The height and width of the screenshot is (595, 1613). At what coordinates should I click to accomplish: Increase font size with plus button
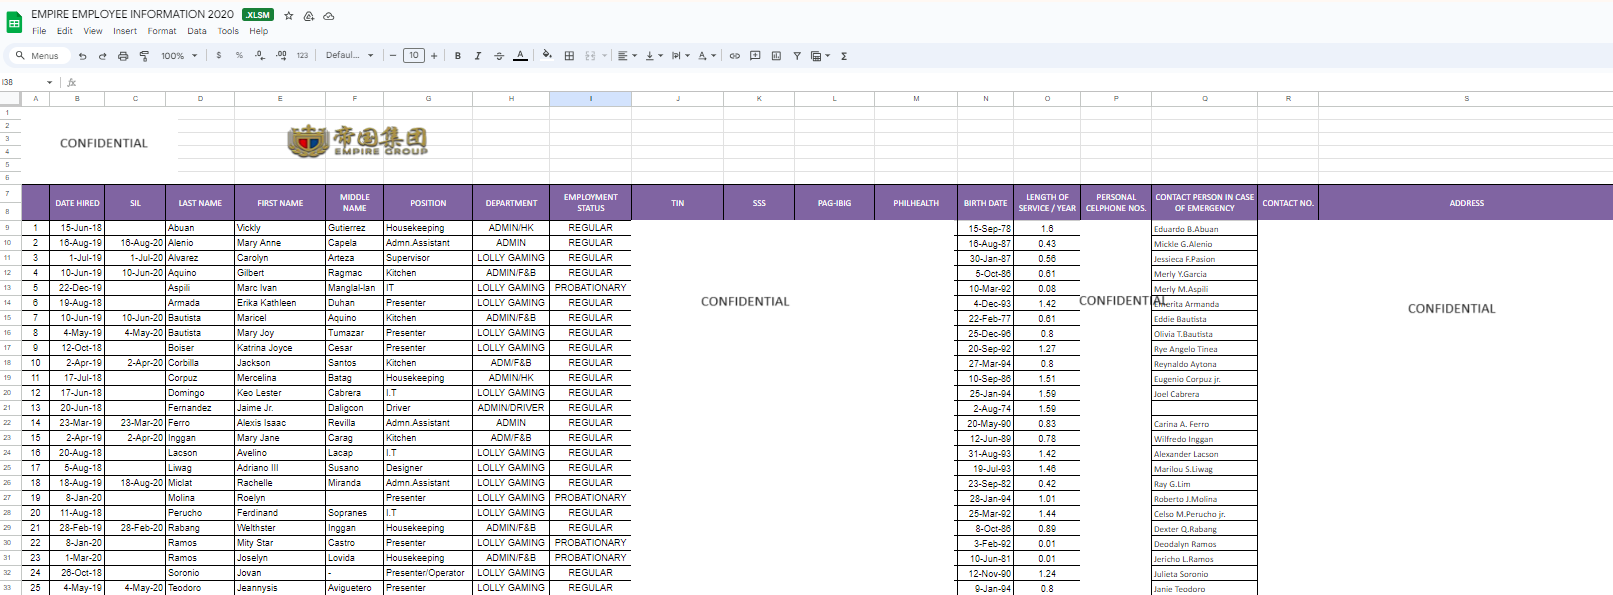point(434,56)
